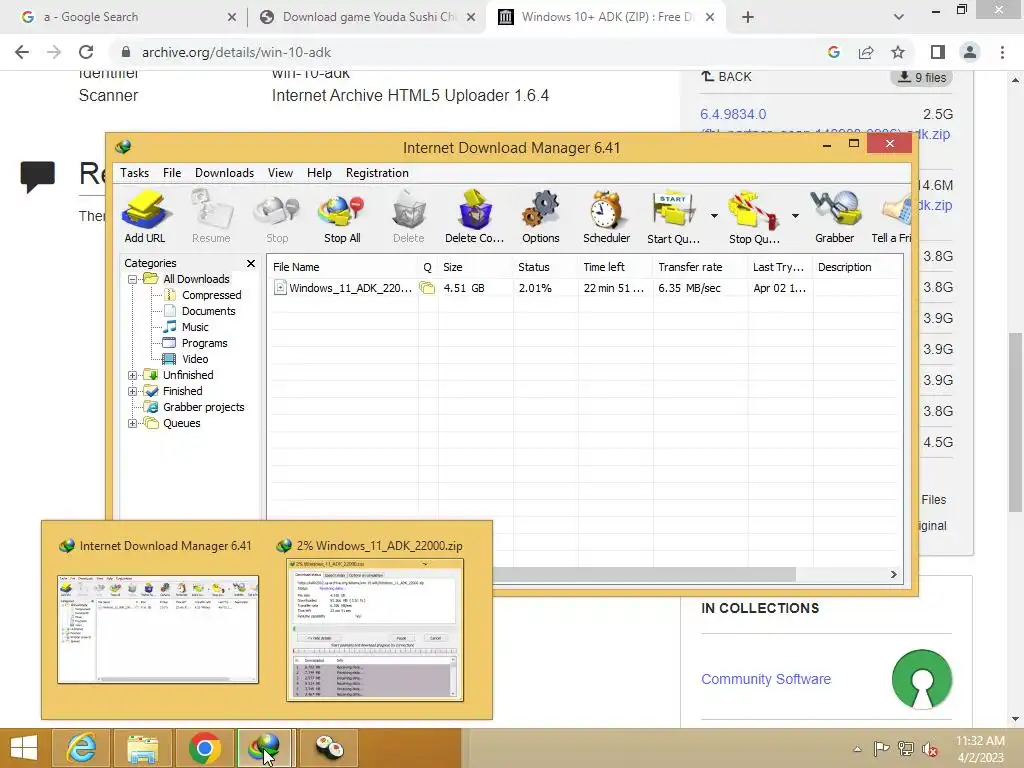Show hidden system tray icons arrow
Image resolution: width=1024 pixels, height=768 pixels.
coord(857,749)
